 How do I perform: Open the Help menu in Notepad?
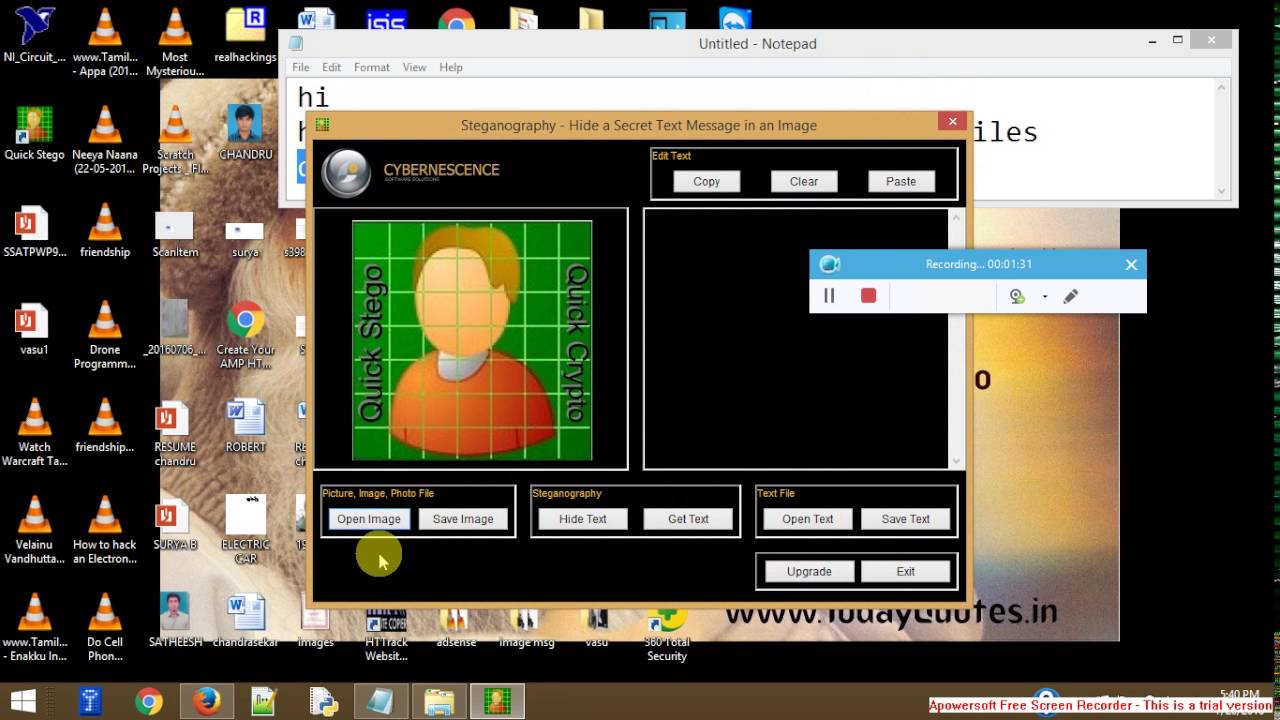451,67
